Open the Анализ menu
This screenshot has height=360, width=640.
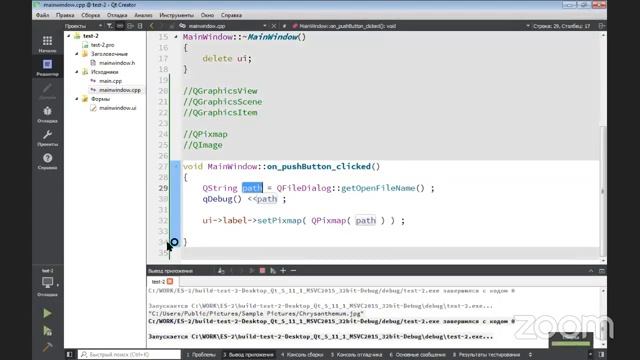[143, 15]
